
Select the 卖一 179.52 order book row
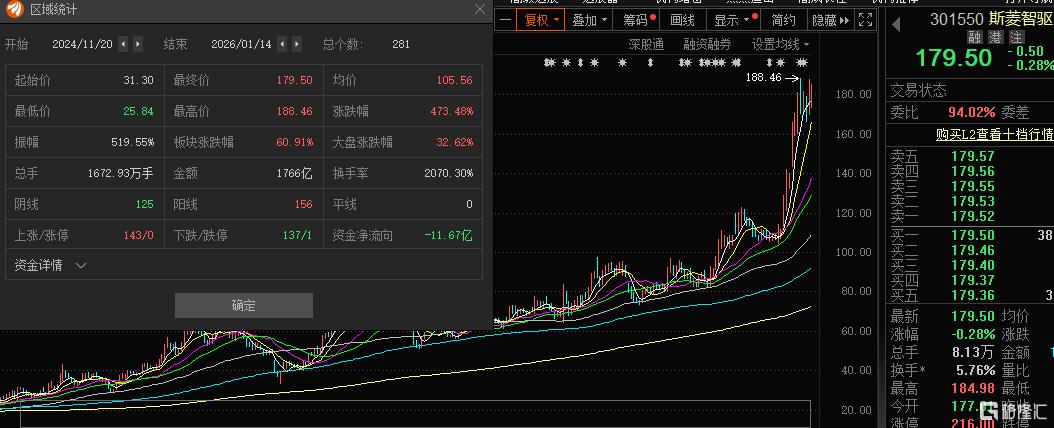pos(969,216)
